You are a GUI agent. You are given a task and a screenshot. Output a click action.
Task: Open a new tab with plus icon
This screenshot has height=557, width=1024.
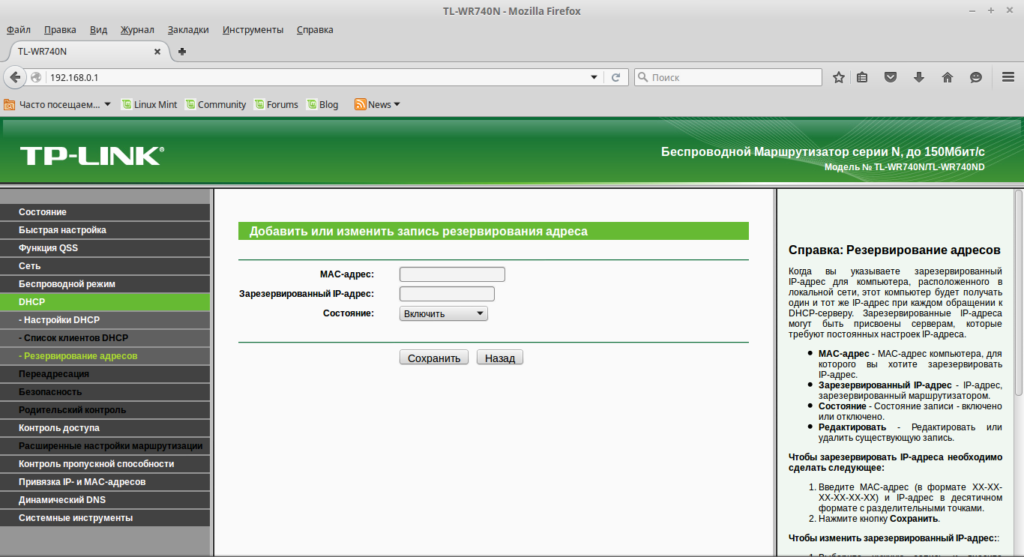click(182, 52)
